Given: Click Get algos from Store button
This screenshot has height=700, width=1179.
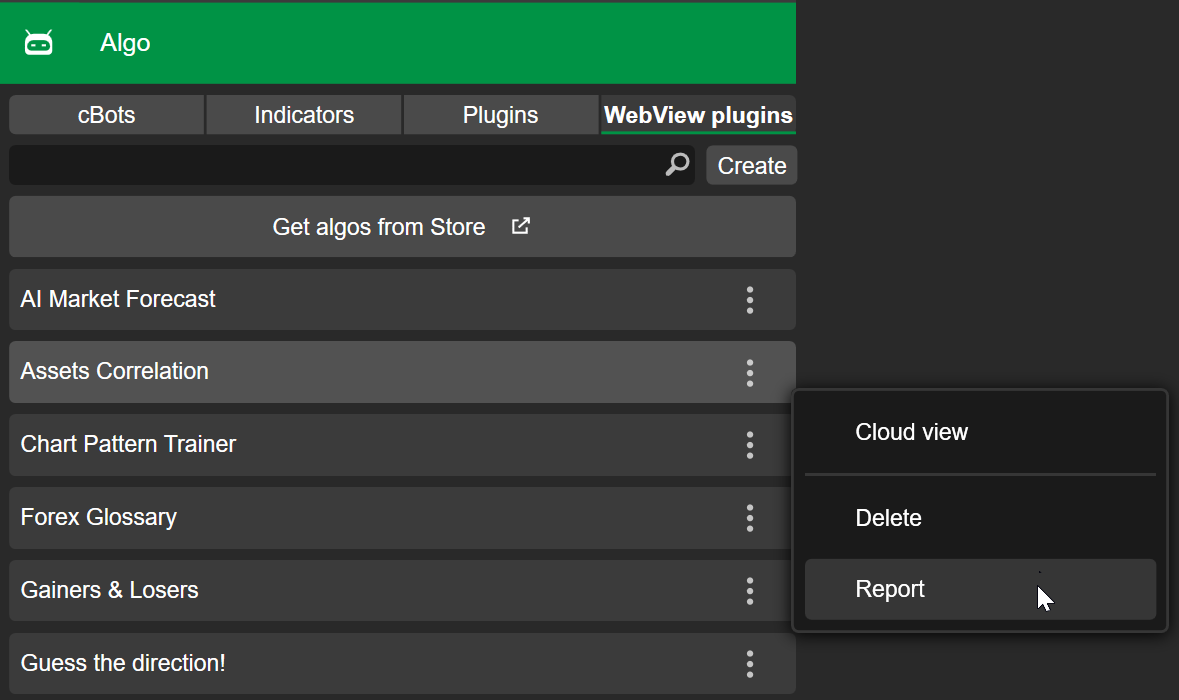Looking at the screenshot, I should (x=380, y=227).
